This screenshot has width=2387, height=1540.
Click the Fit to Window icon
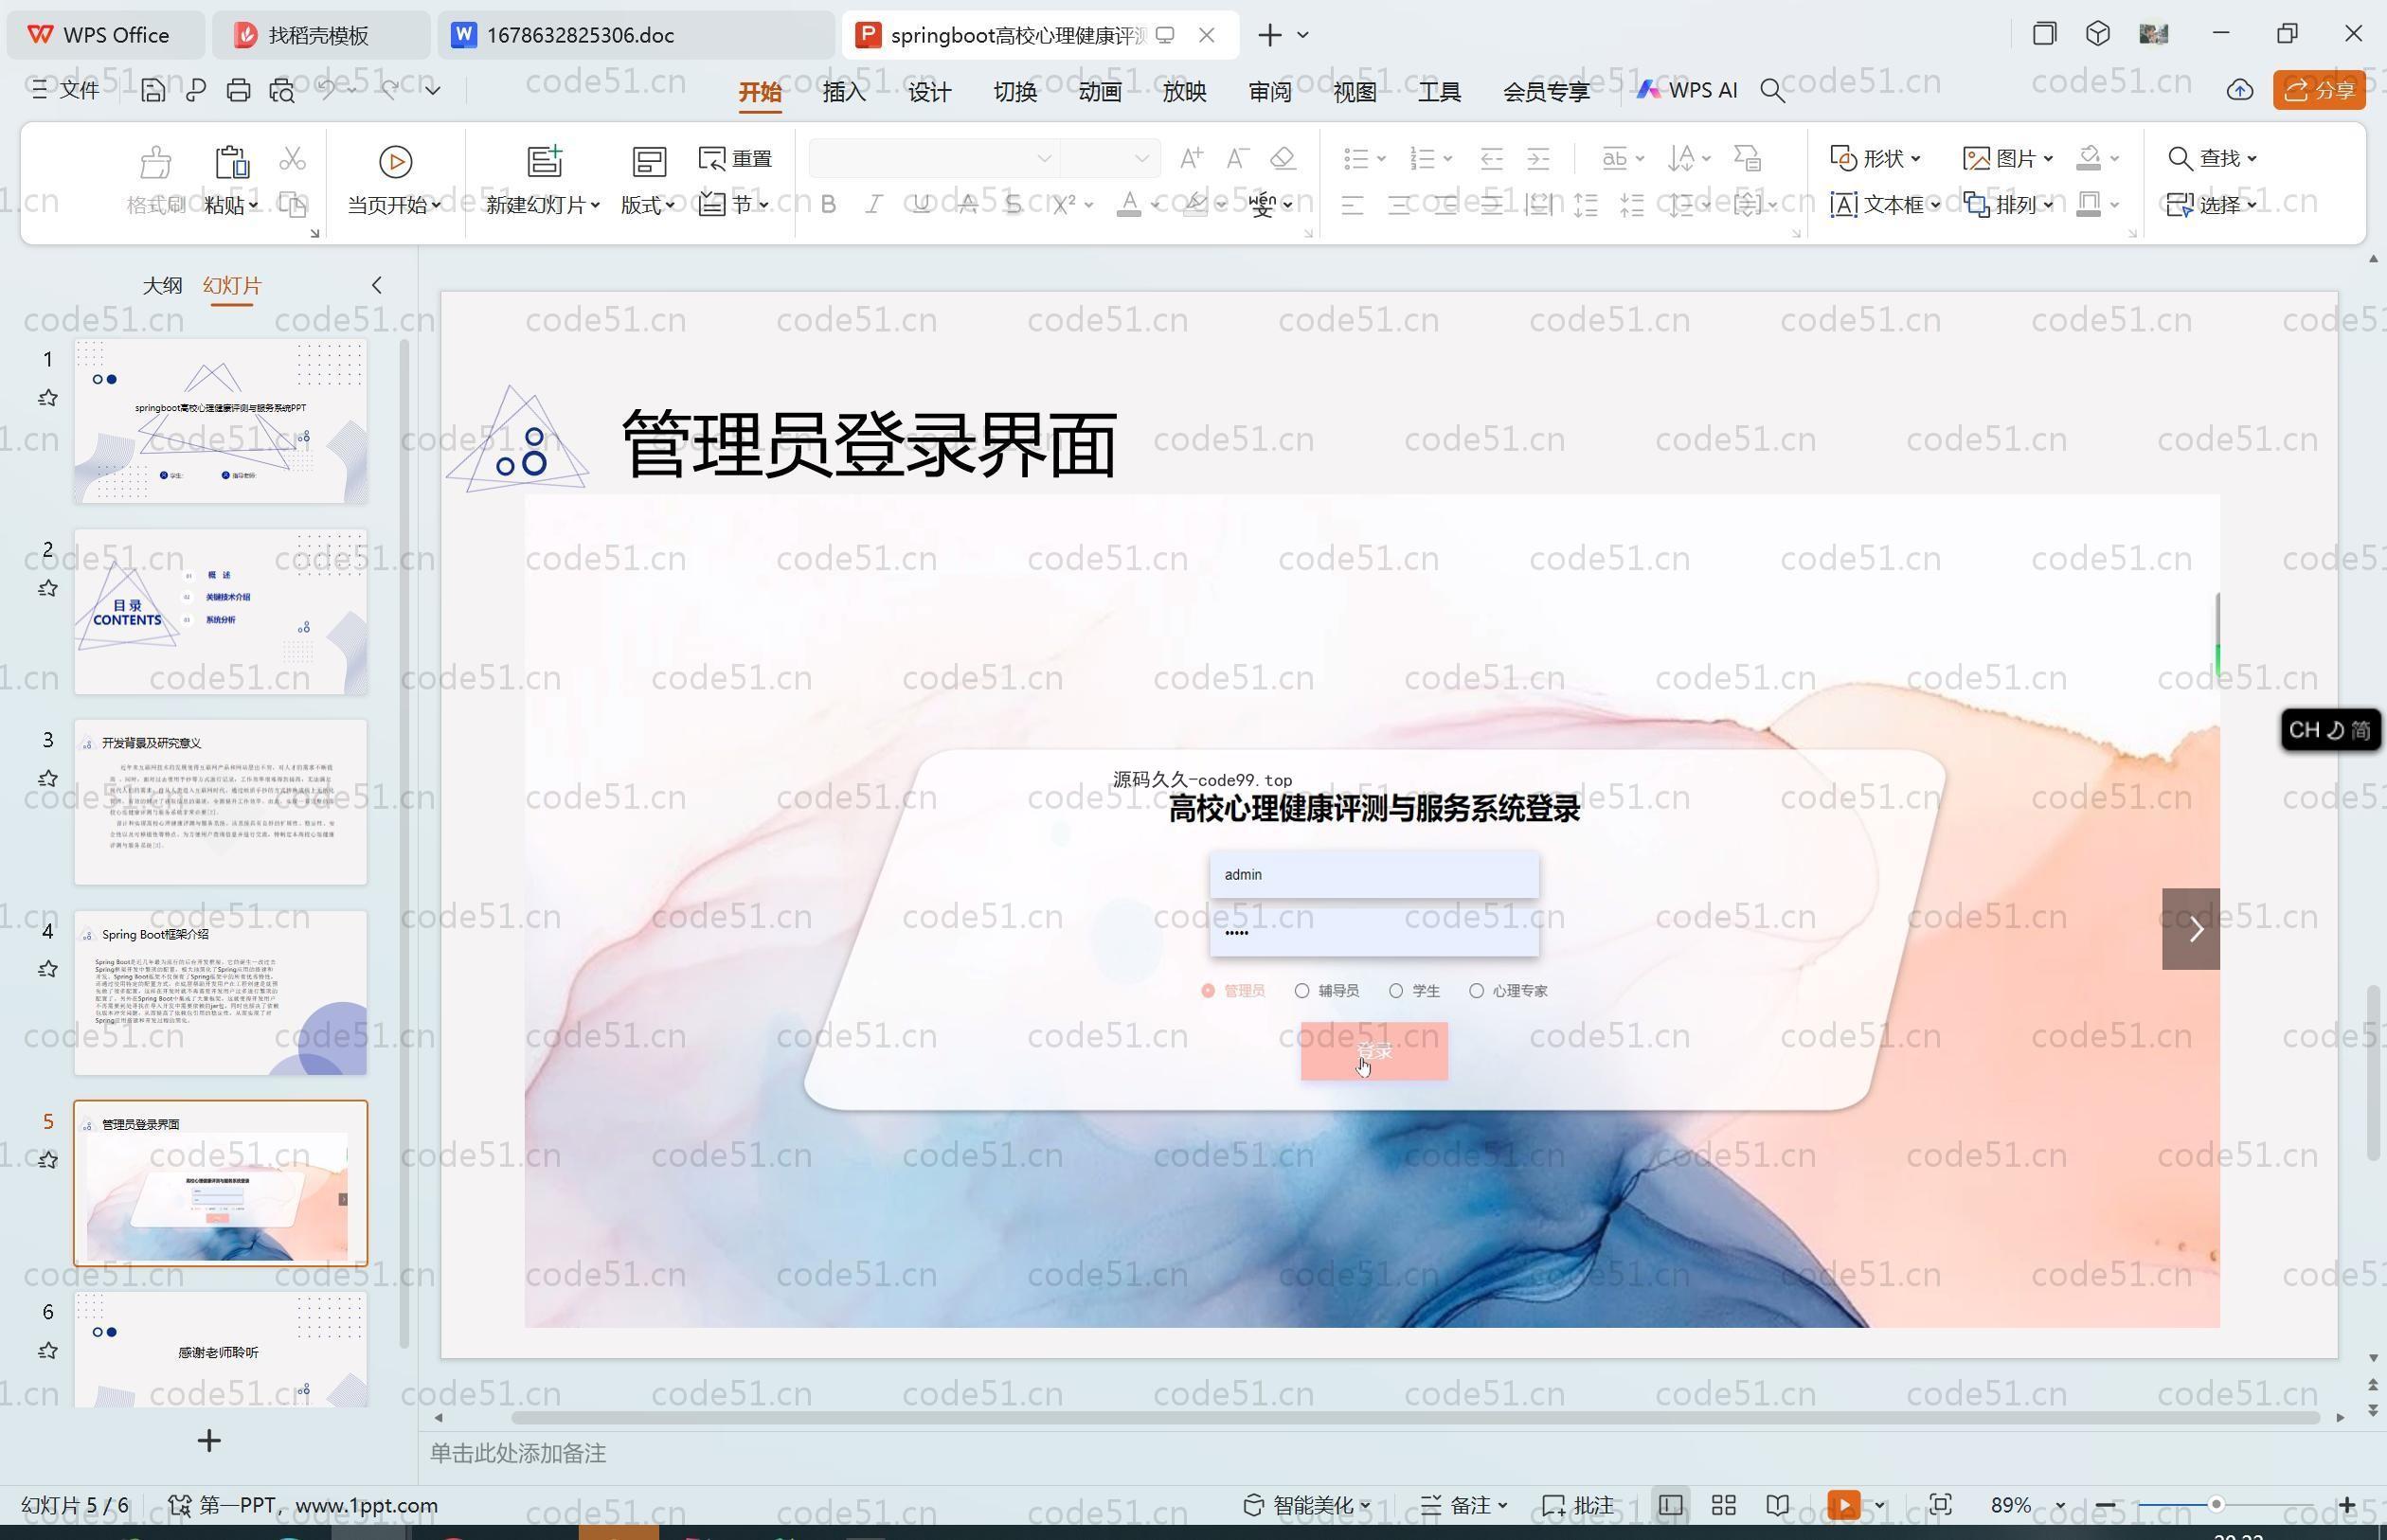click(1941, 1505)
